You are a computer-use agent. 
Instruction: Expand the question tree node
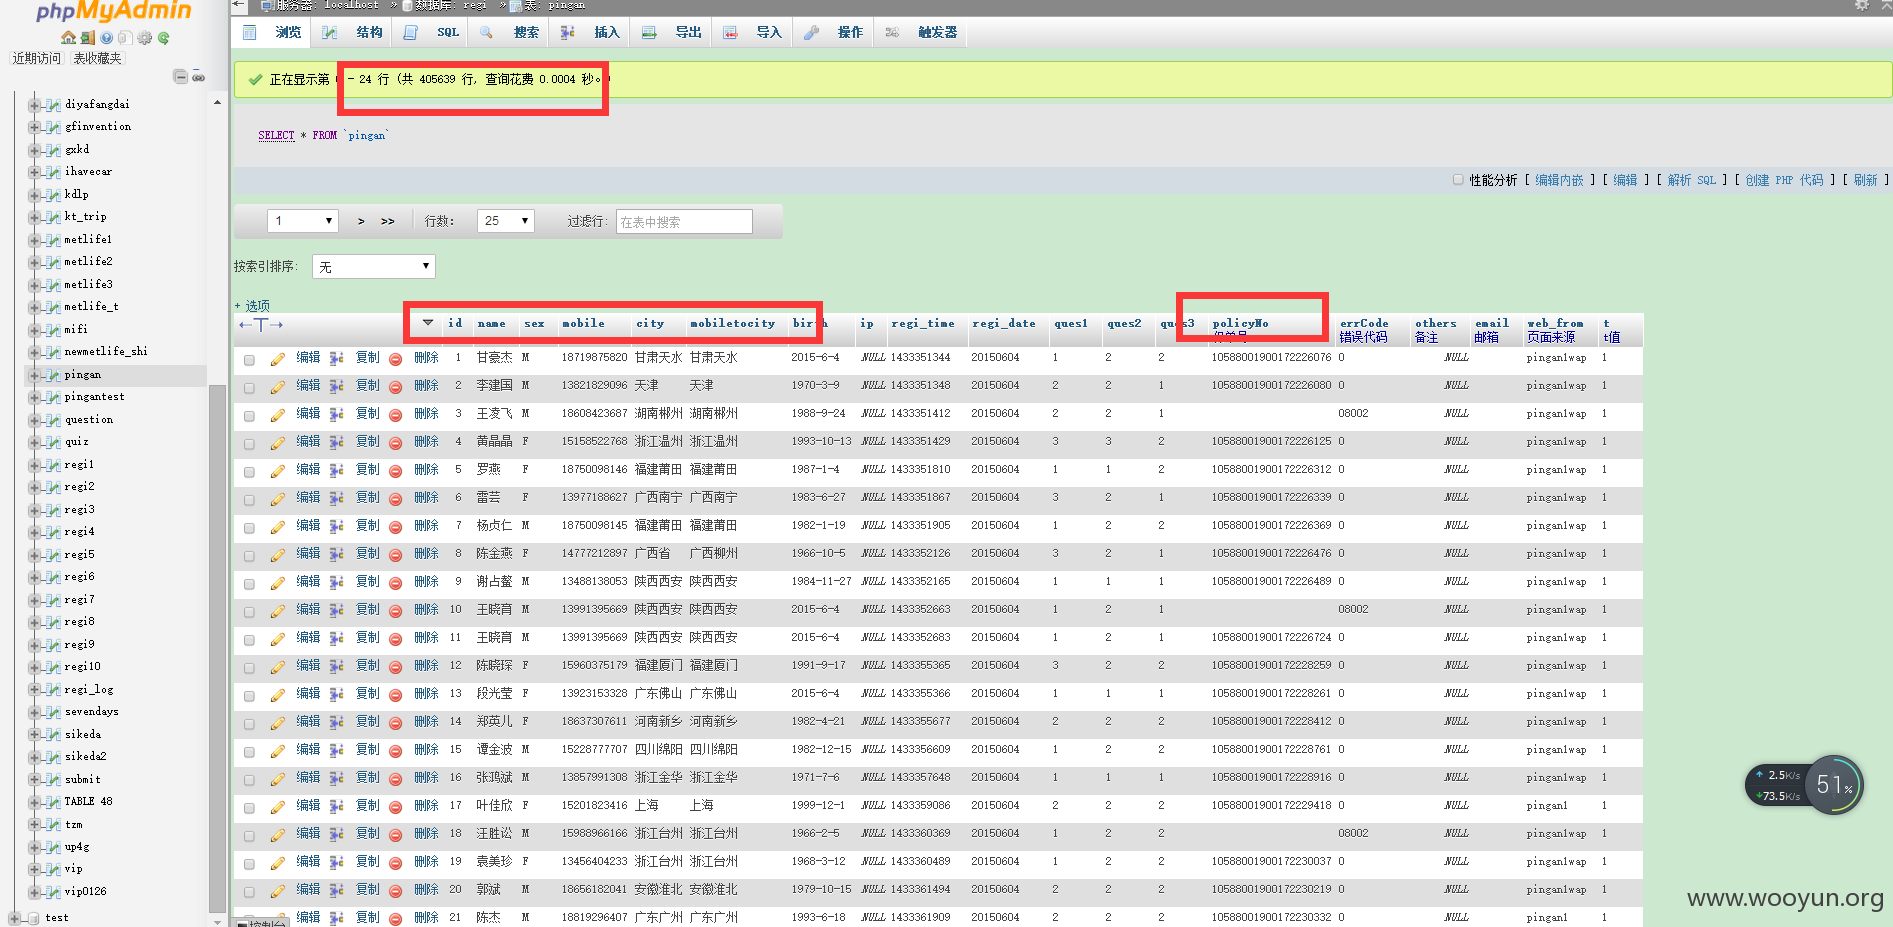pyautogui.click(x=35, y=420)
